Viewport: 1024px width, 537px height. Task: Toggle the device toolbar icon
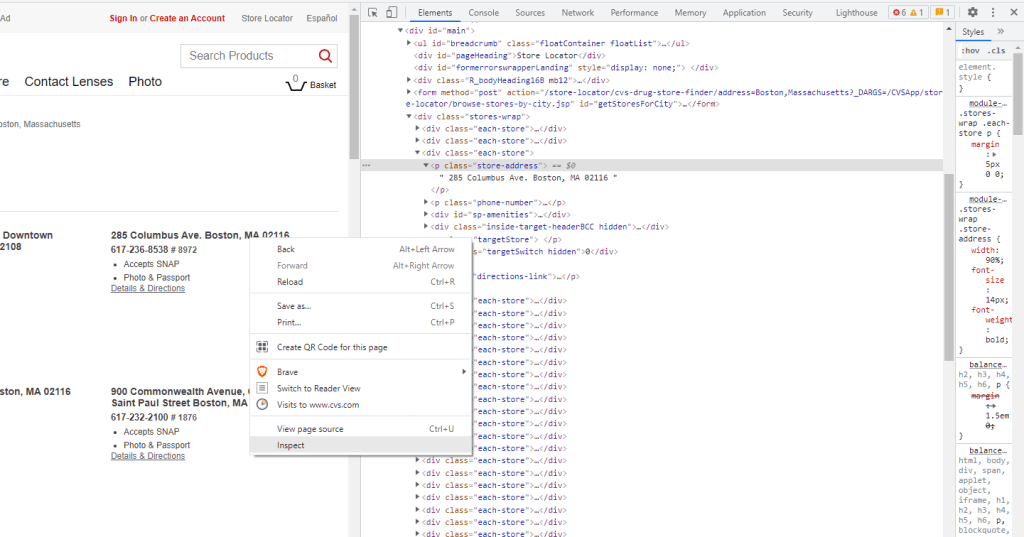click(391, 13)
